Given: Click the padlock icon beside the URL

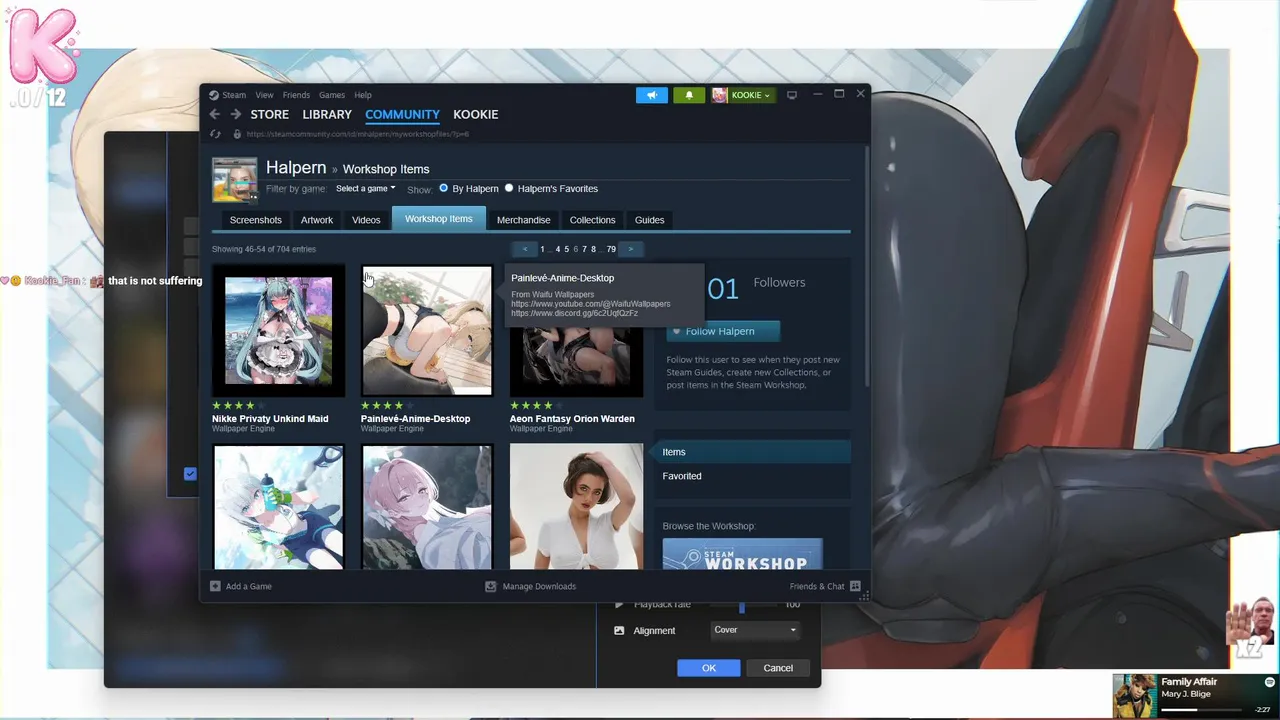Looking at the screenshot, I should click(x=237, y=134).
